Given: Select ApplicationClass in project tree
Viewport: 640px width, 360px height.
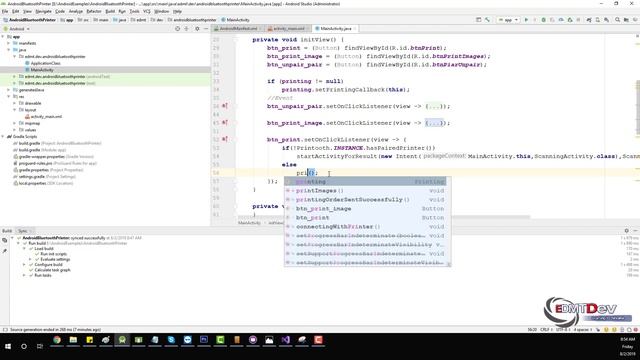Looking at the screenshot, I should (46, 63).
